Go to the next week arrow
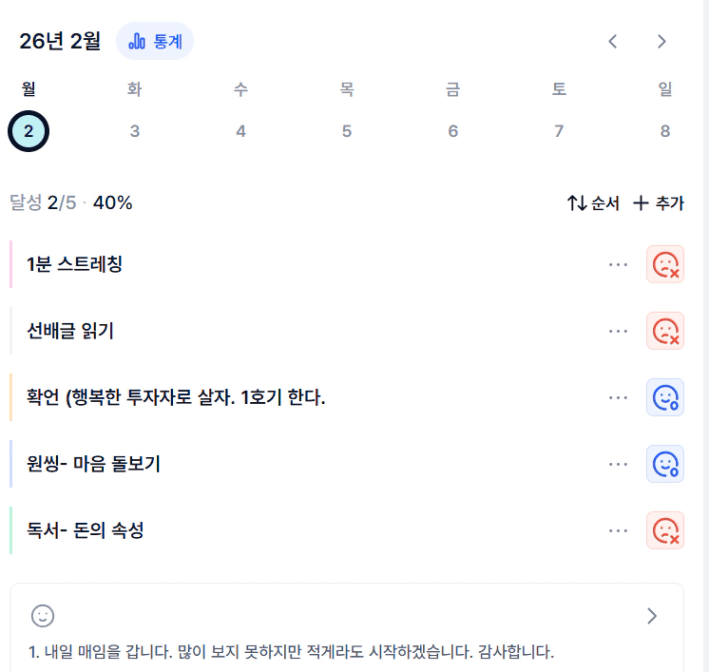Viewport: 709px width, 672px height. 661,42
